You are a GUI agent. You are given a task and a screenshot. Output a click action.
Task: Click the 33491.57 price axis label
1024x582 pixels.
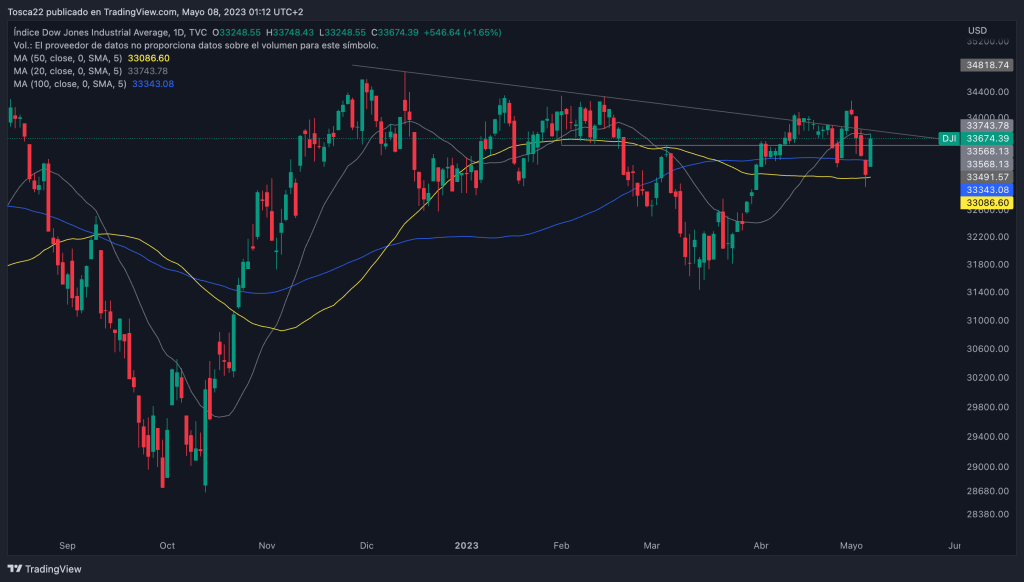tap(985, 176)
